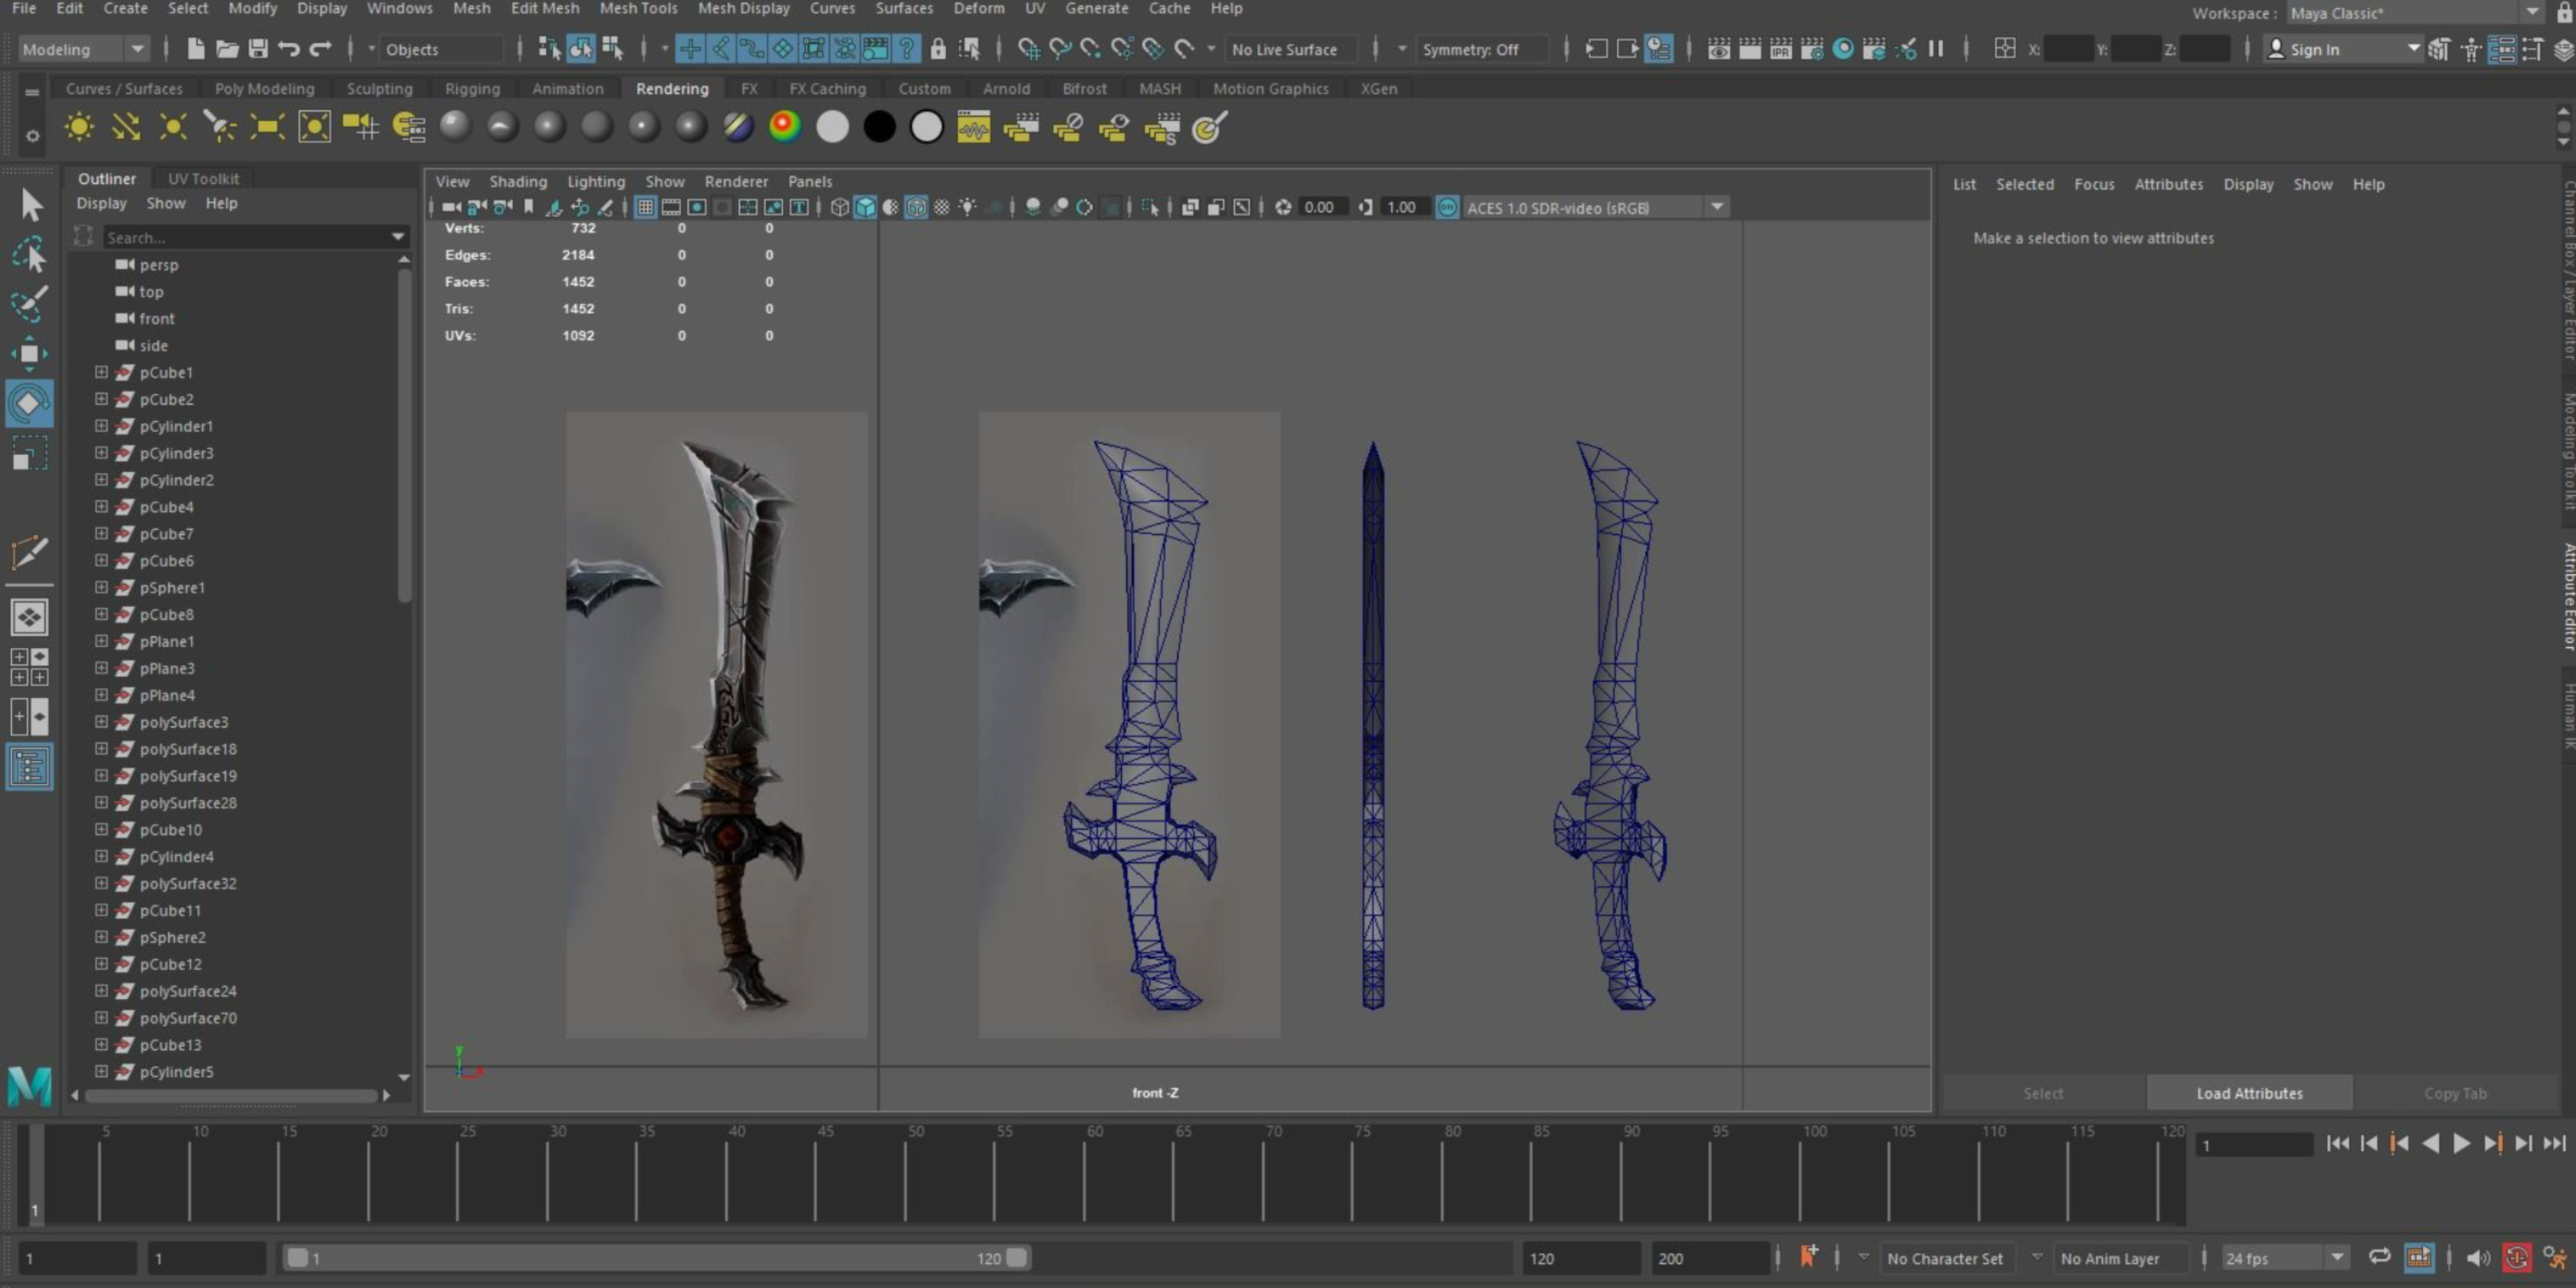The height and width of the screenshot is (1288, 2576).
Task: Toggle the timeline audio mute icon
Action: pyautogui.click(x=2478, y=1258)
